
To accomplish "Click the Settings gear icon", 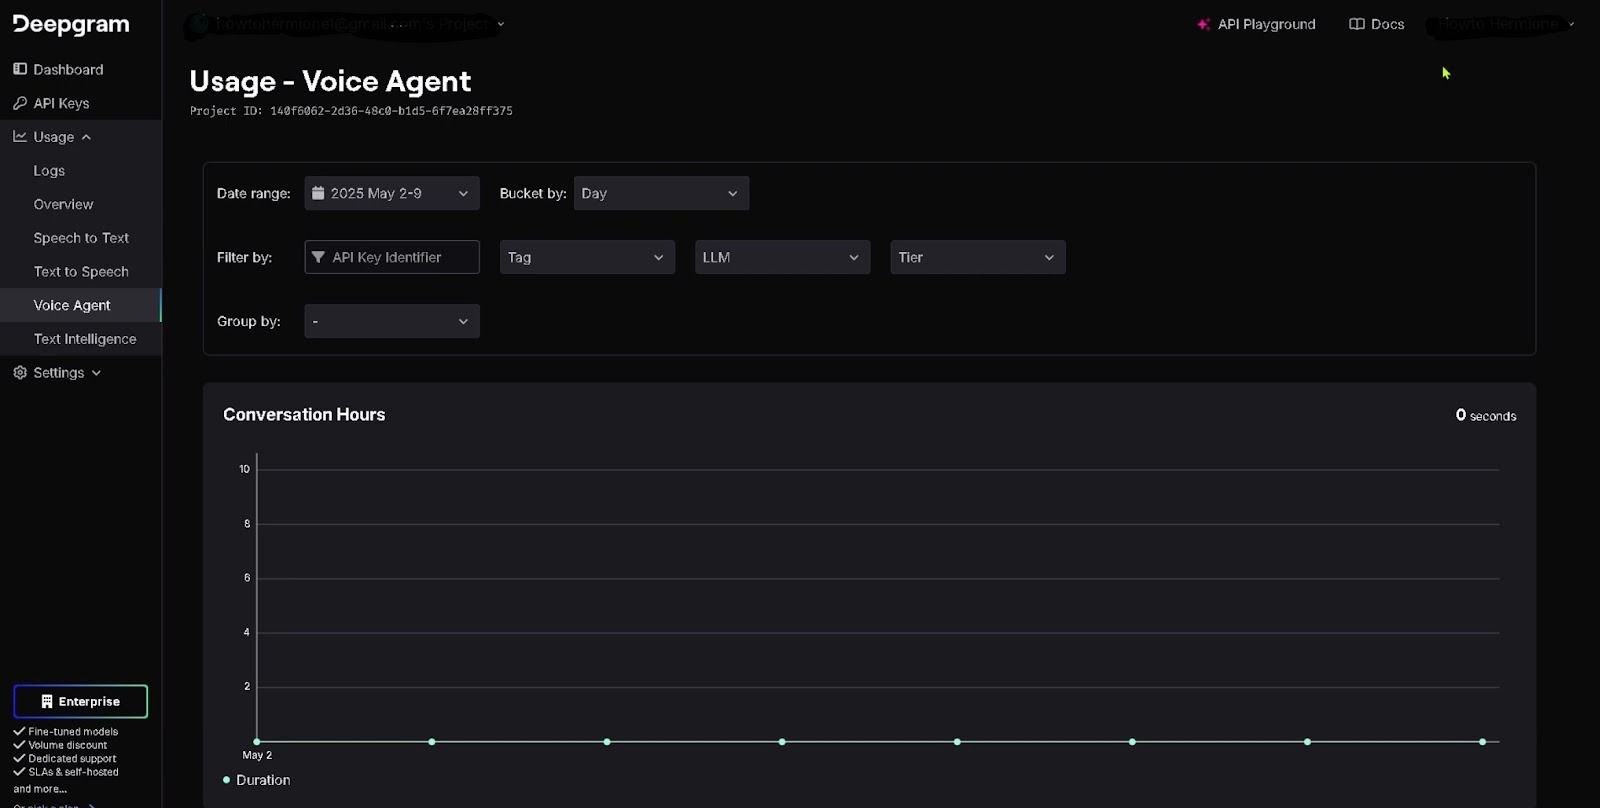I will pyautogui.click(x=20, y=372).
